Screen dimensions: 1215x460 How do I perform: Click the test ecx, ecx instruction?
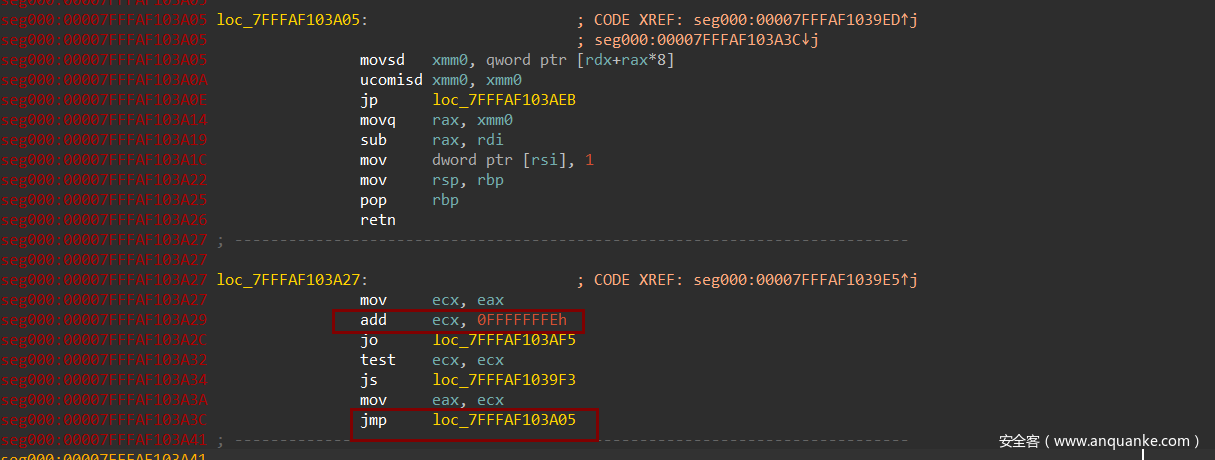point(431,360)
